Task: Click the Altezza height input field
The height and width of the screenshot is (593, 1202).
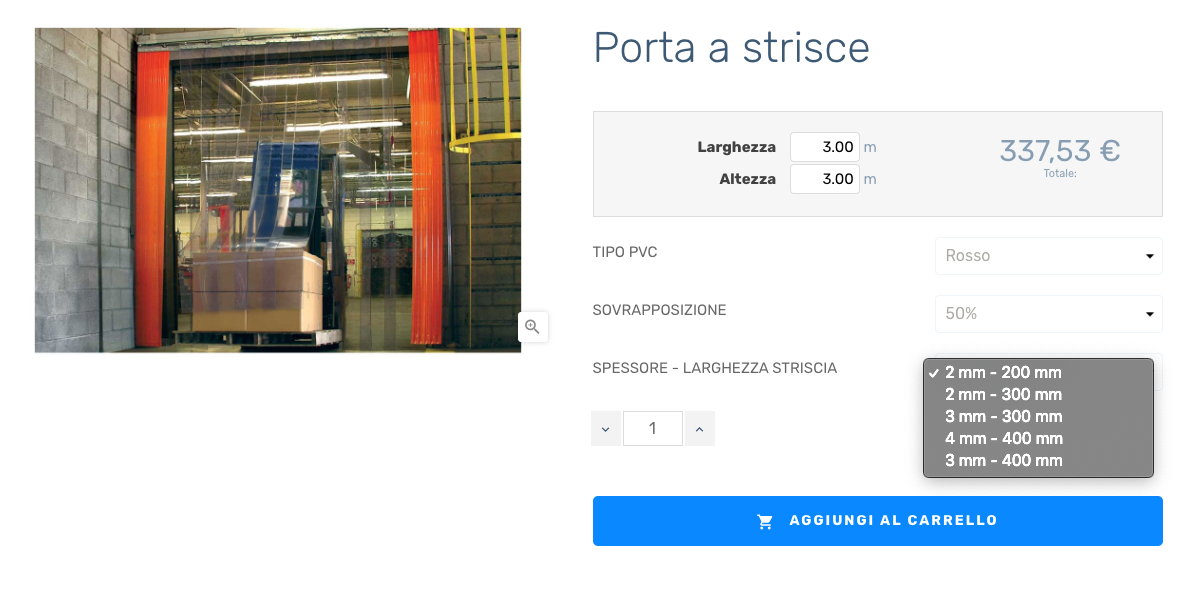Action: [825, 179]
